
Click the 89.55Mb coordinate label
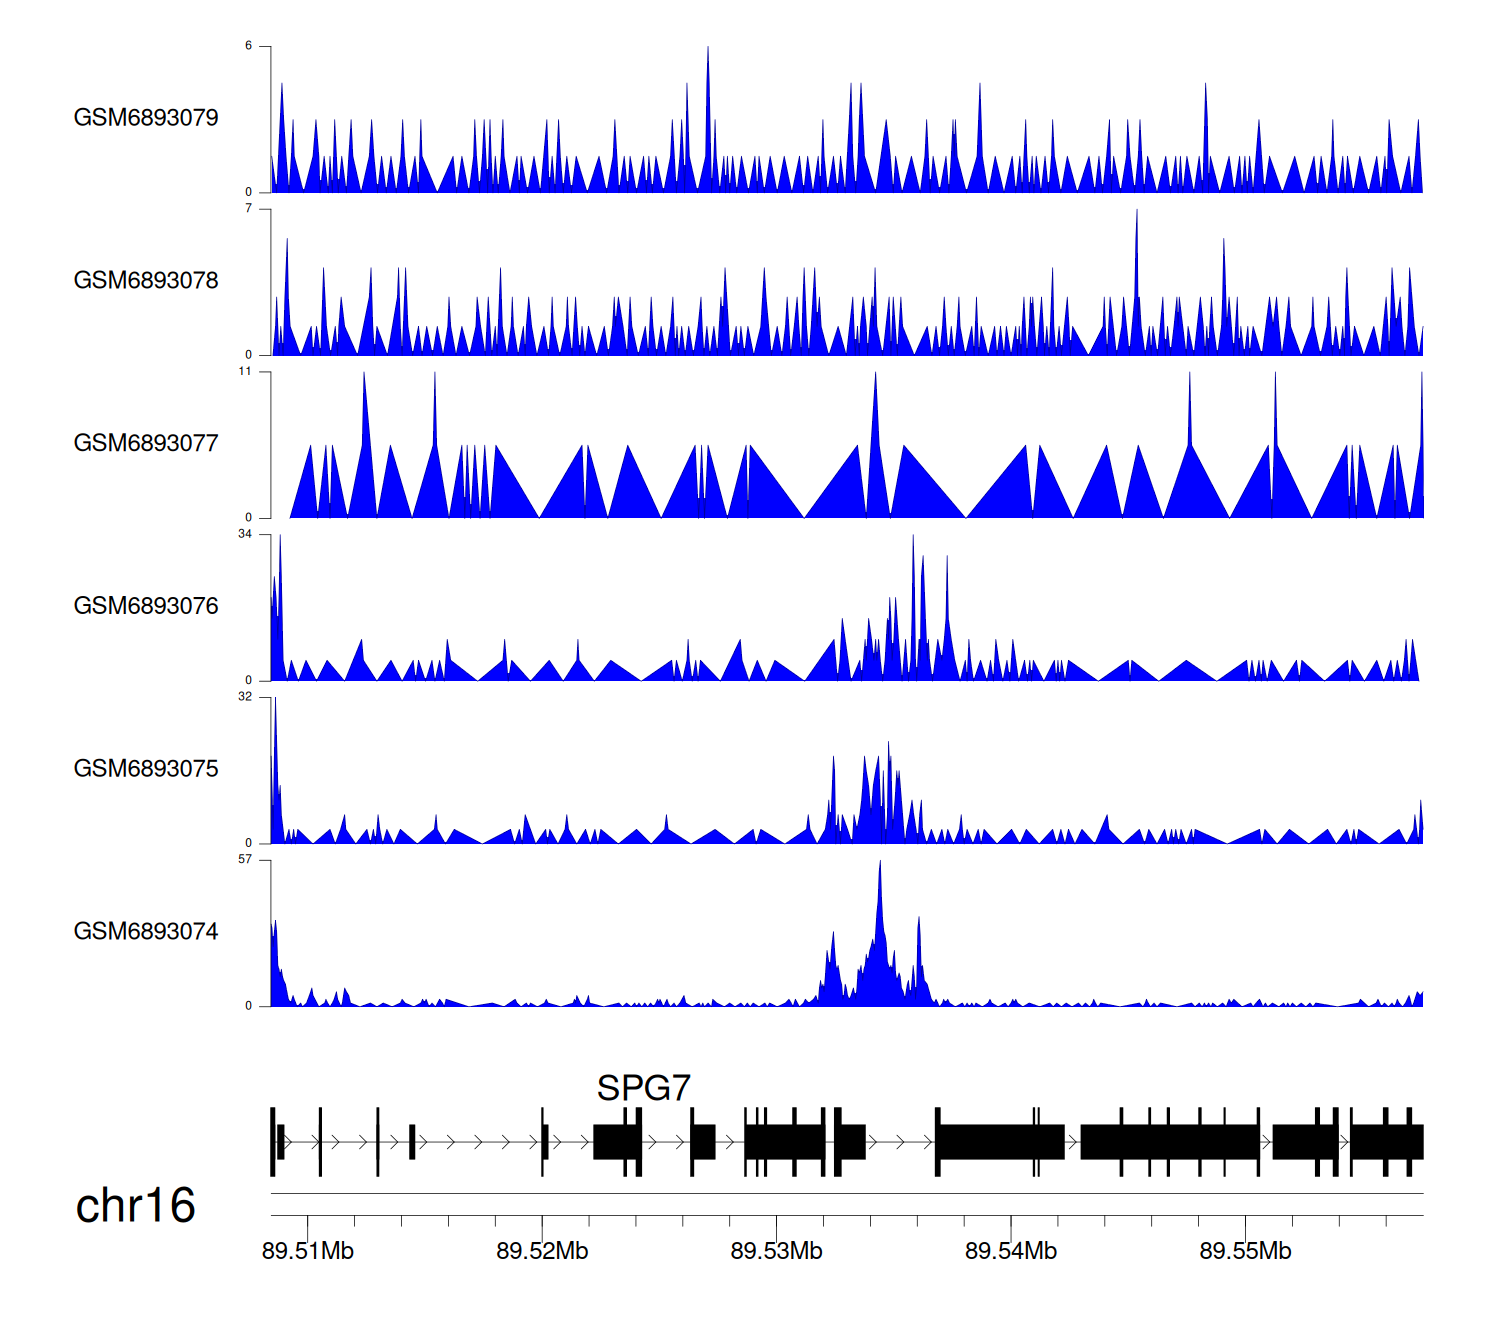pos(1245,1251)
